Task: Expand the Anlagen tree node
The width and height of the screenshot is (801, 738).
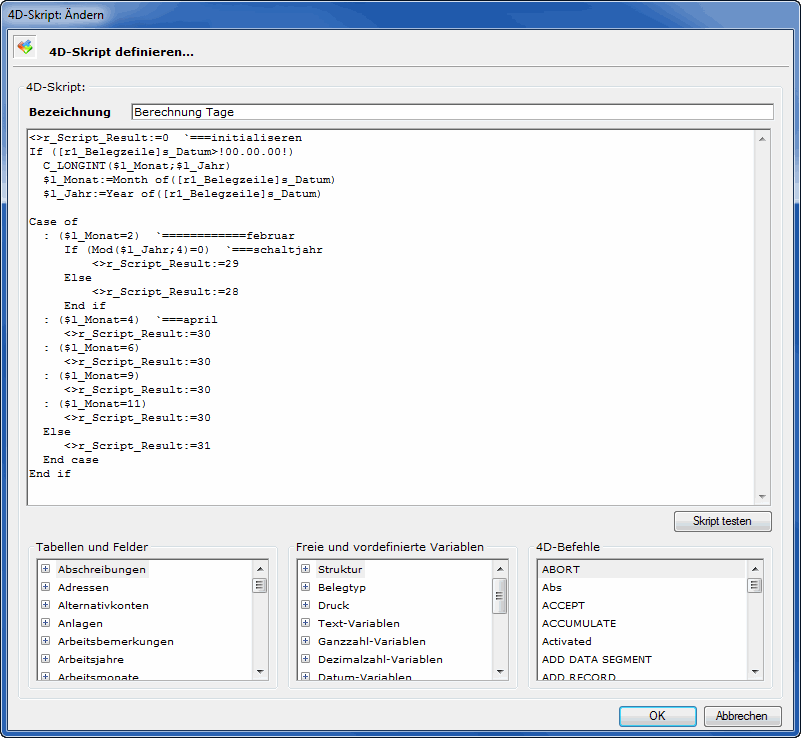Action: click(46, 623)
